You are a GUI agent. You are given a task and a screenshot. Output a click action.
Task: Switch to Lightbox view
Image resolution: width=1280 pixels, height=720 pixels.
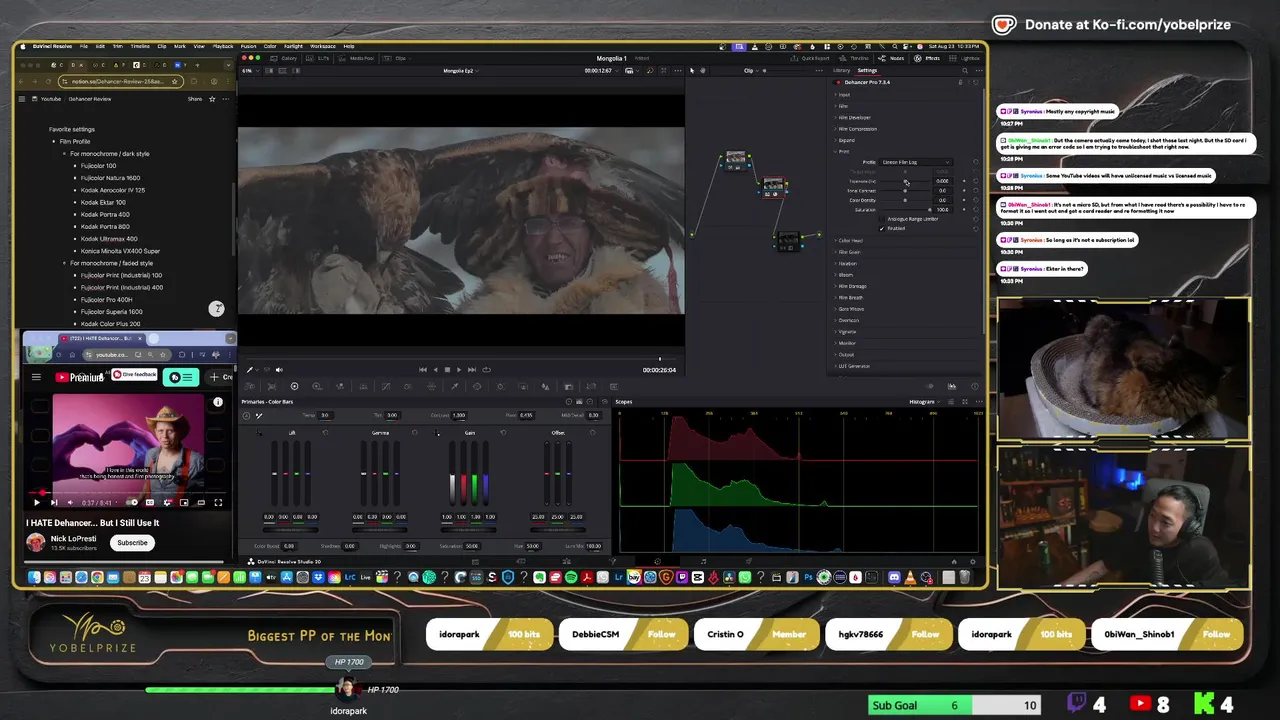[964, 58]
